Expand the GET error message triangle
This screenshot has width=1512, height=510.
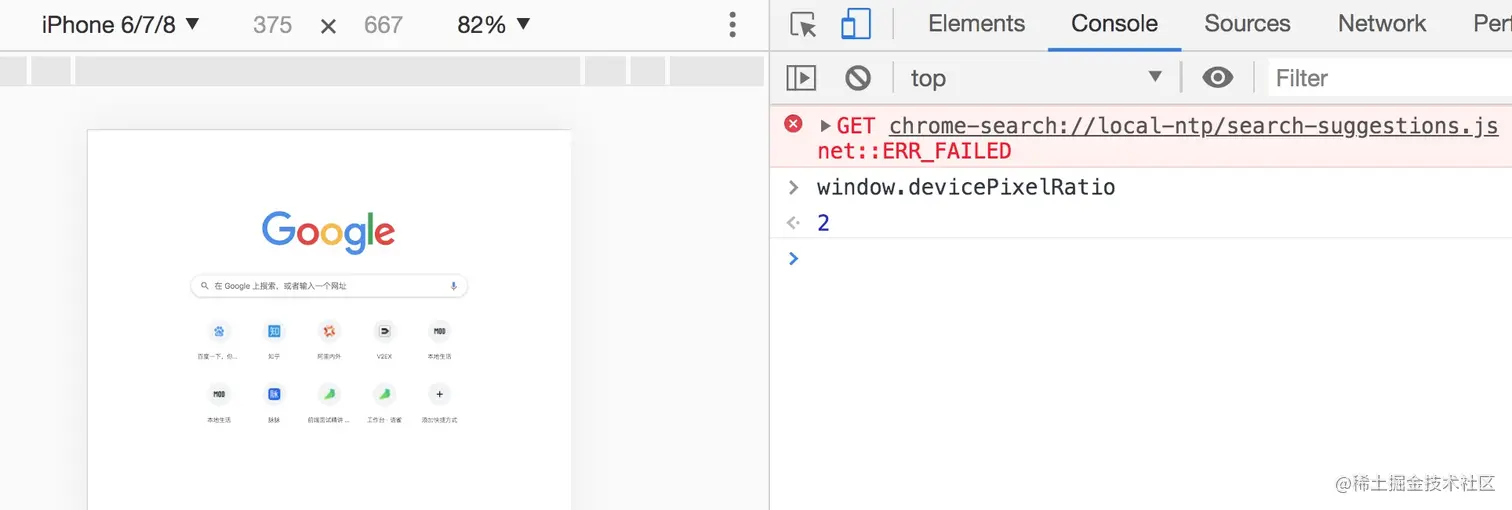tap(826, 126)
